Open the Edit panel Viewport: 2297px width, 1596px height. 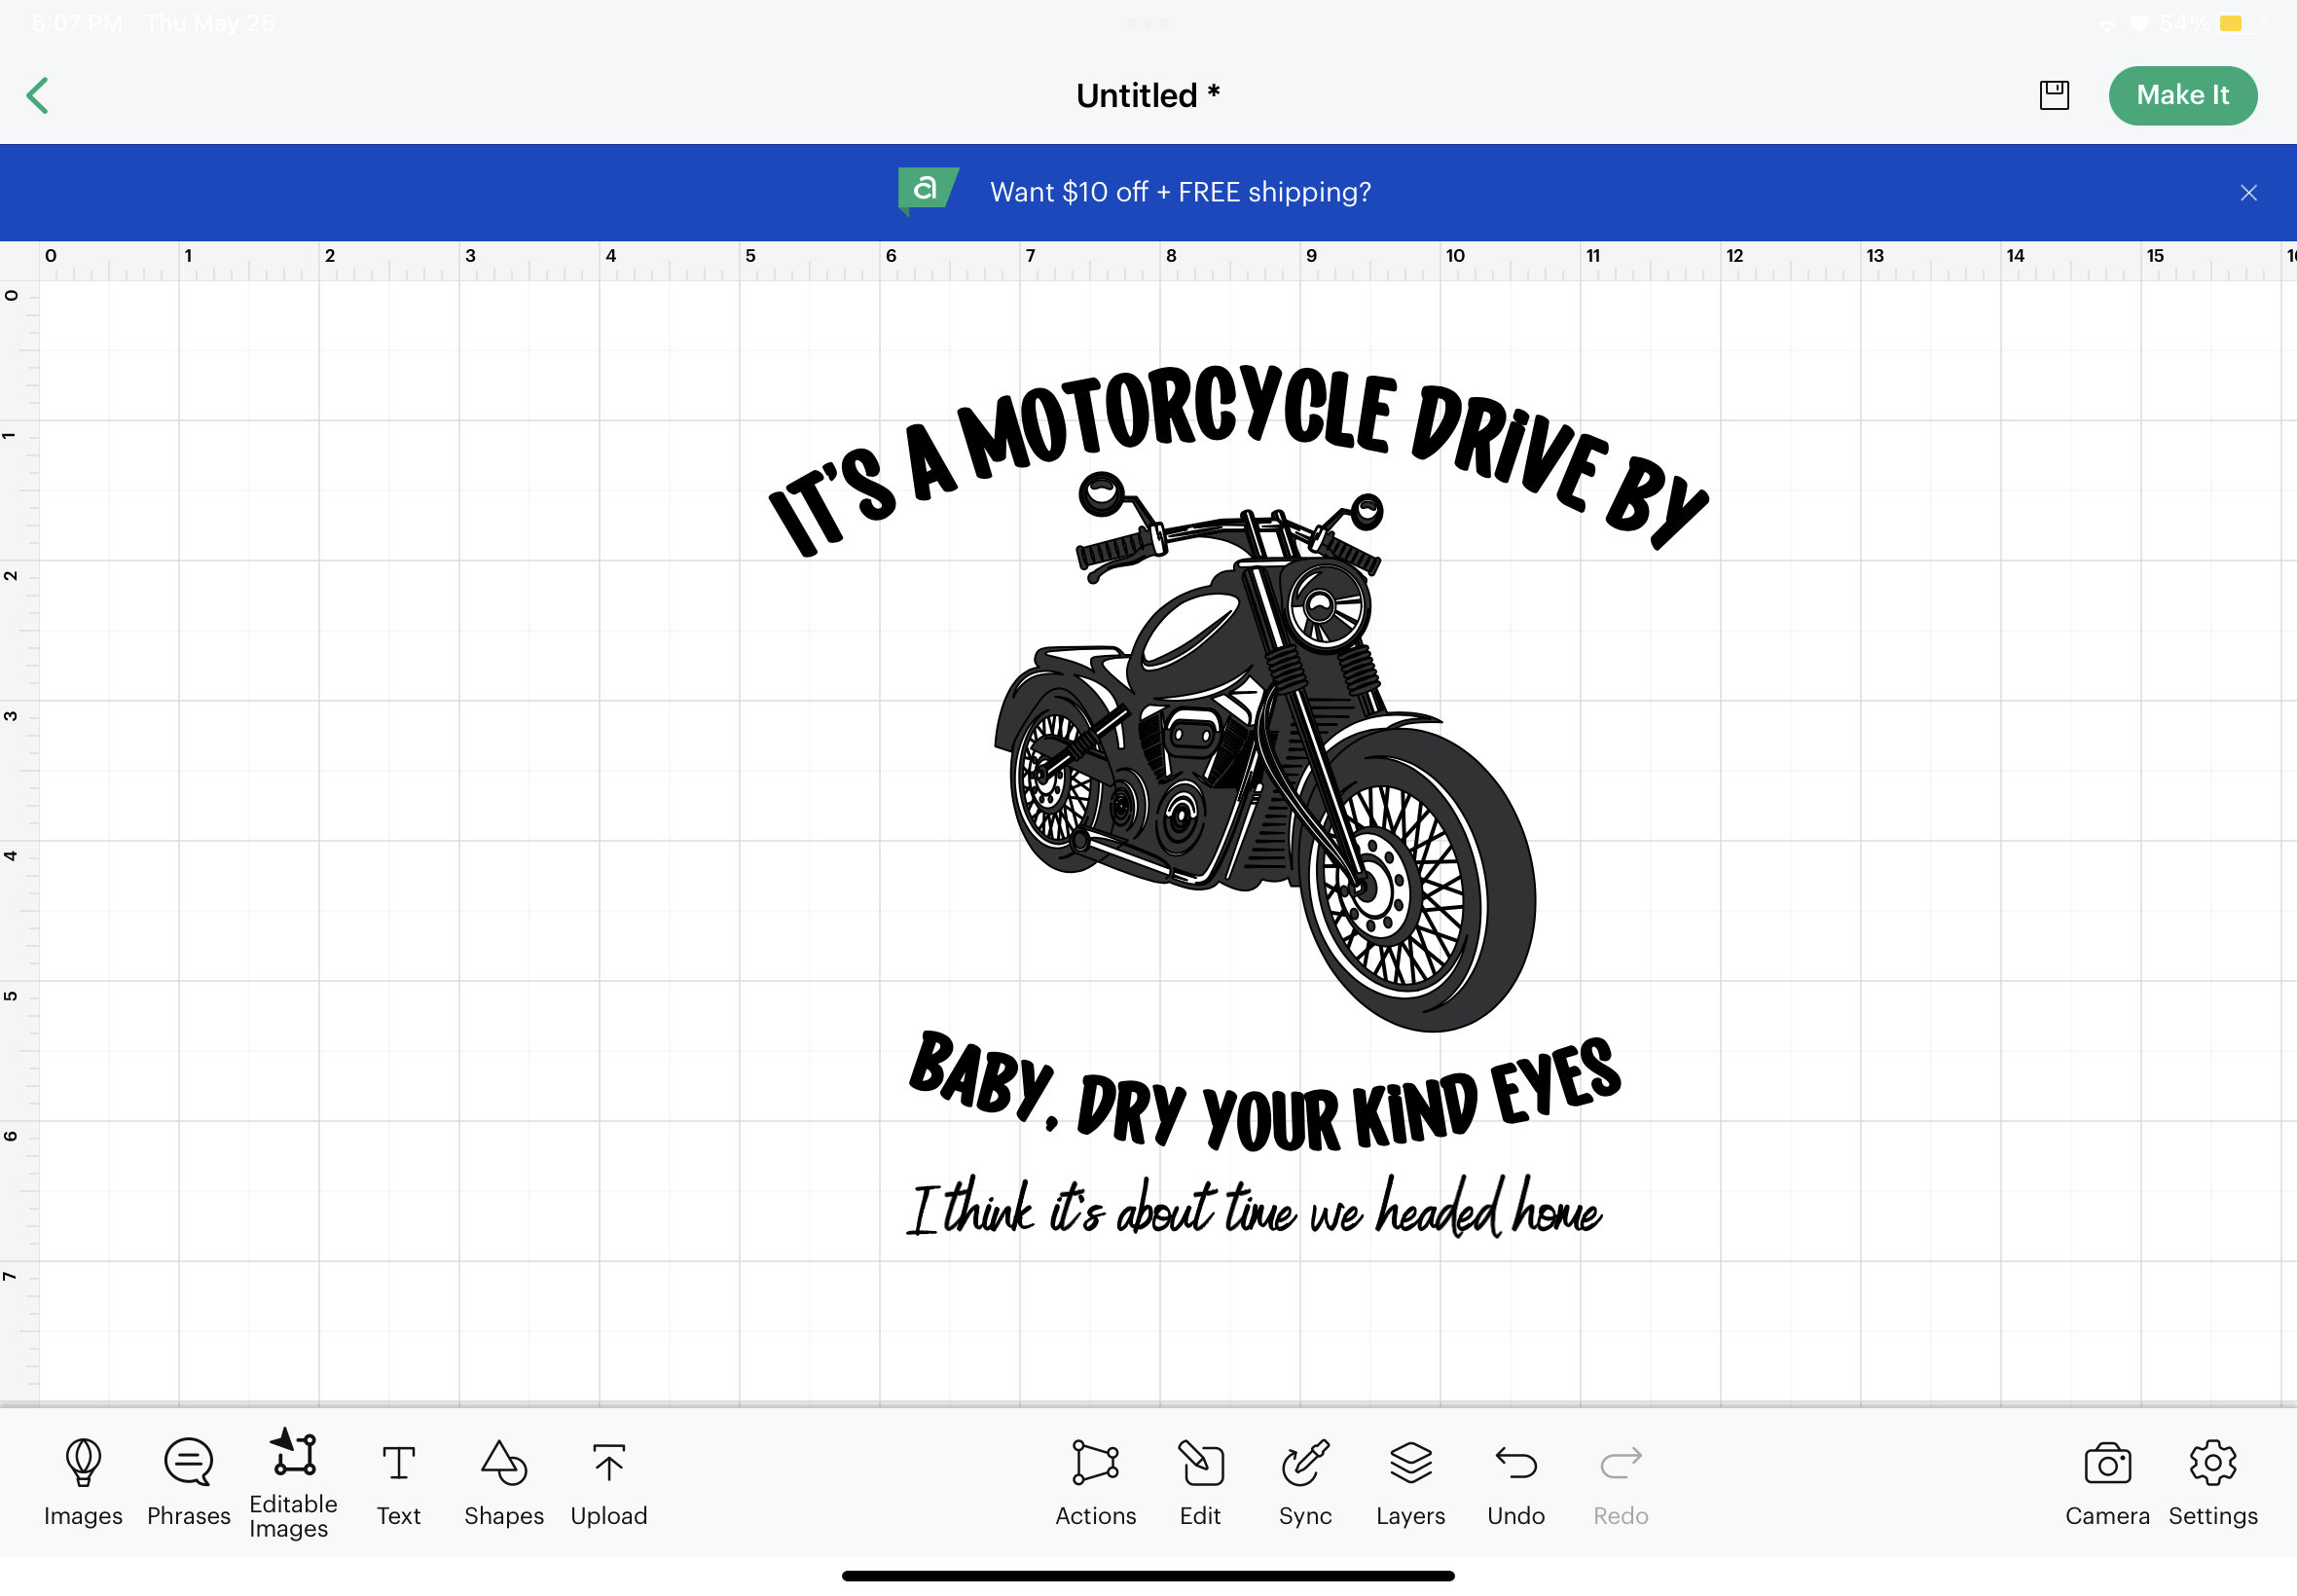1200,1484
